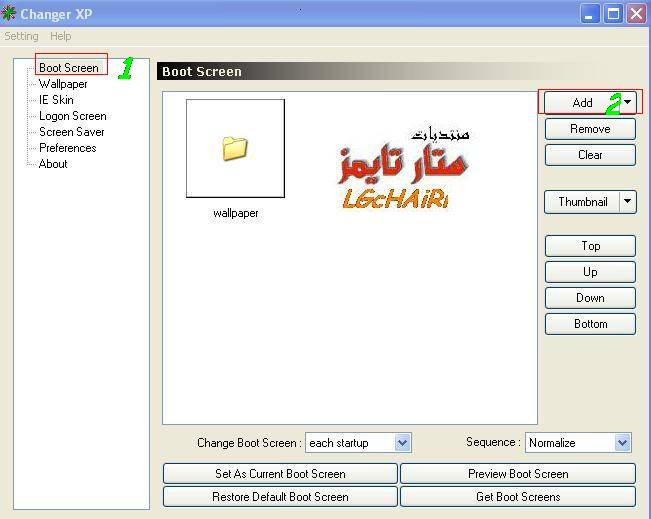Image resolution: width=651 pixels, height=519 pixels.
Task: Move item to Top
Action: pyautogui.click(x=590, y=246)
